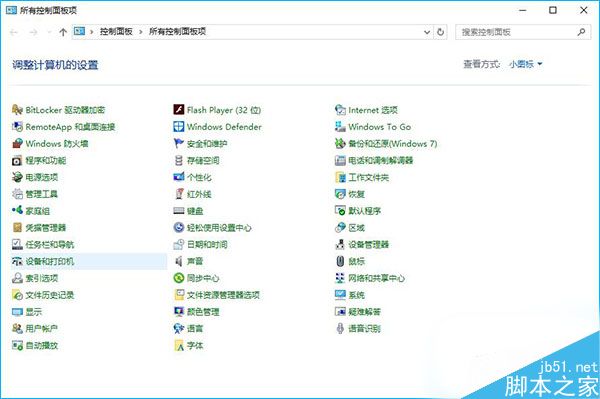This screenshot has height=399, width=600.
Task: Open the 默认程序 item
Action: [358, 211]
